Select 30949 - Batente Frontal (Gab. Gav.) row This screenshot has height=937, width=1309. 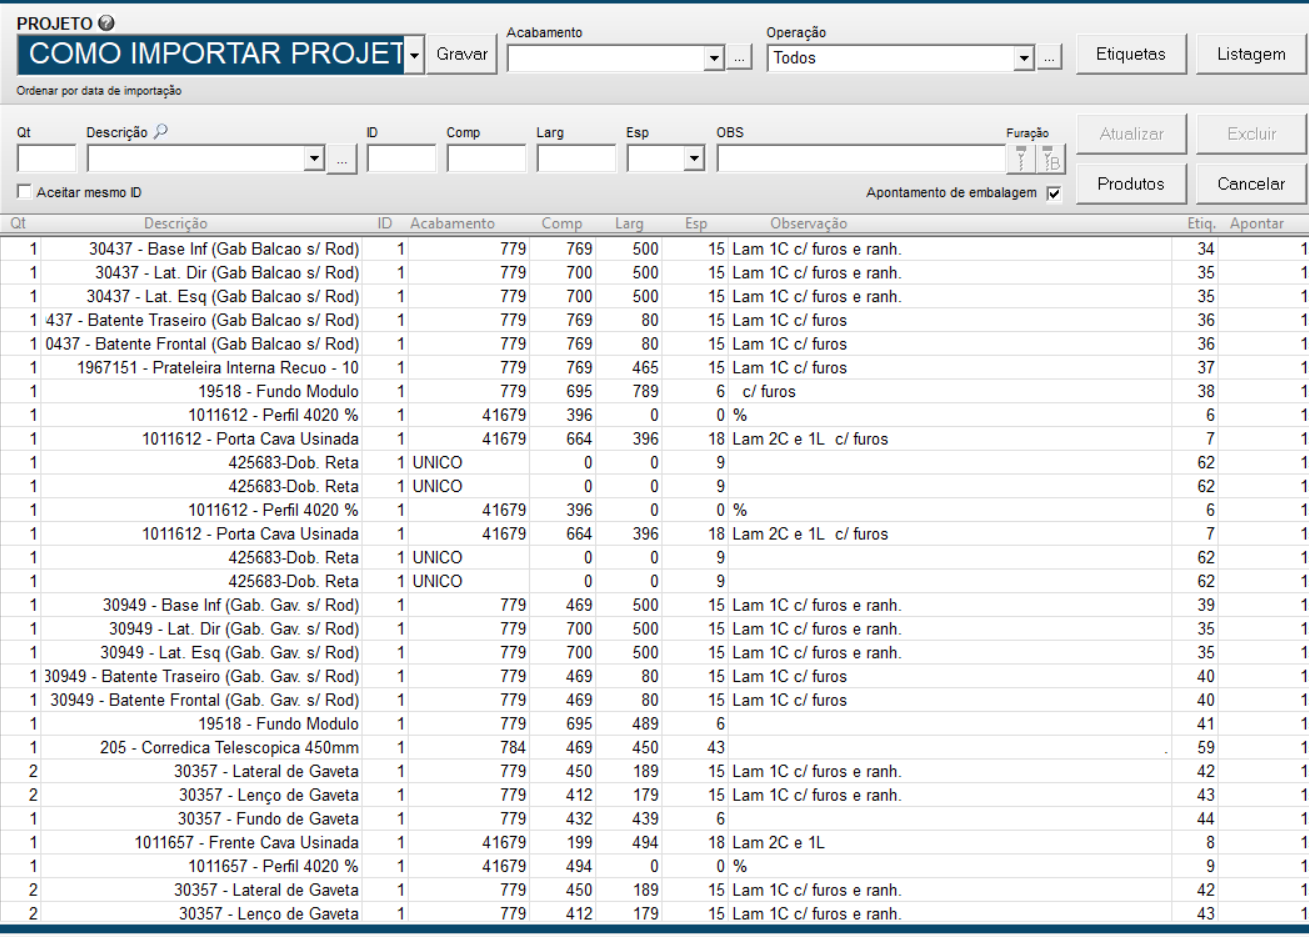(x=654, y=700)
